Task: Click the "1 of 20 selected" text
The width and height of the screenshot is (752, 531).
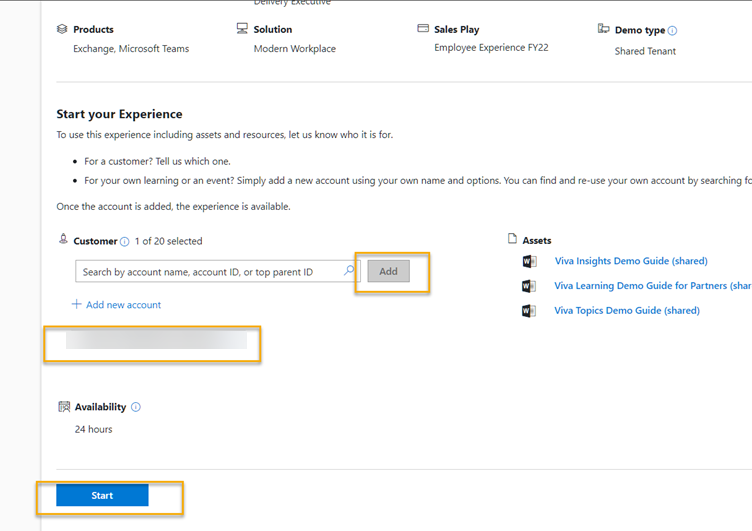Action: (x=168, y=241)
